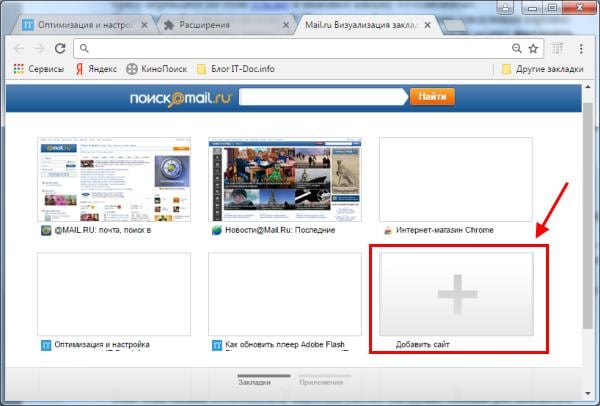Go back using the back arrow

pos(19,49)
